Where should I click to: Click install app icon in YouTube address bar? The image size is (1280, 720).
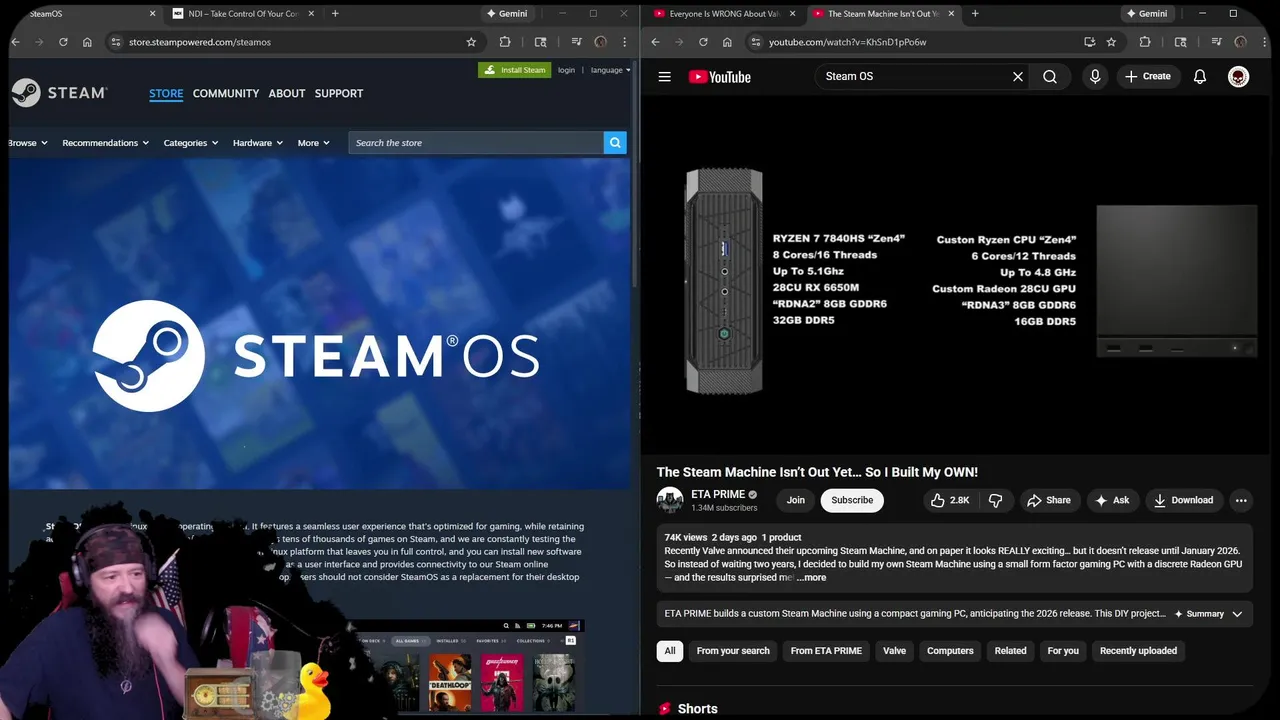click(x=1089, y=42)
